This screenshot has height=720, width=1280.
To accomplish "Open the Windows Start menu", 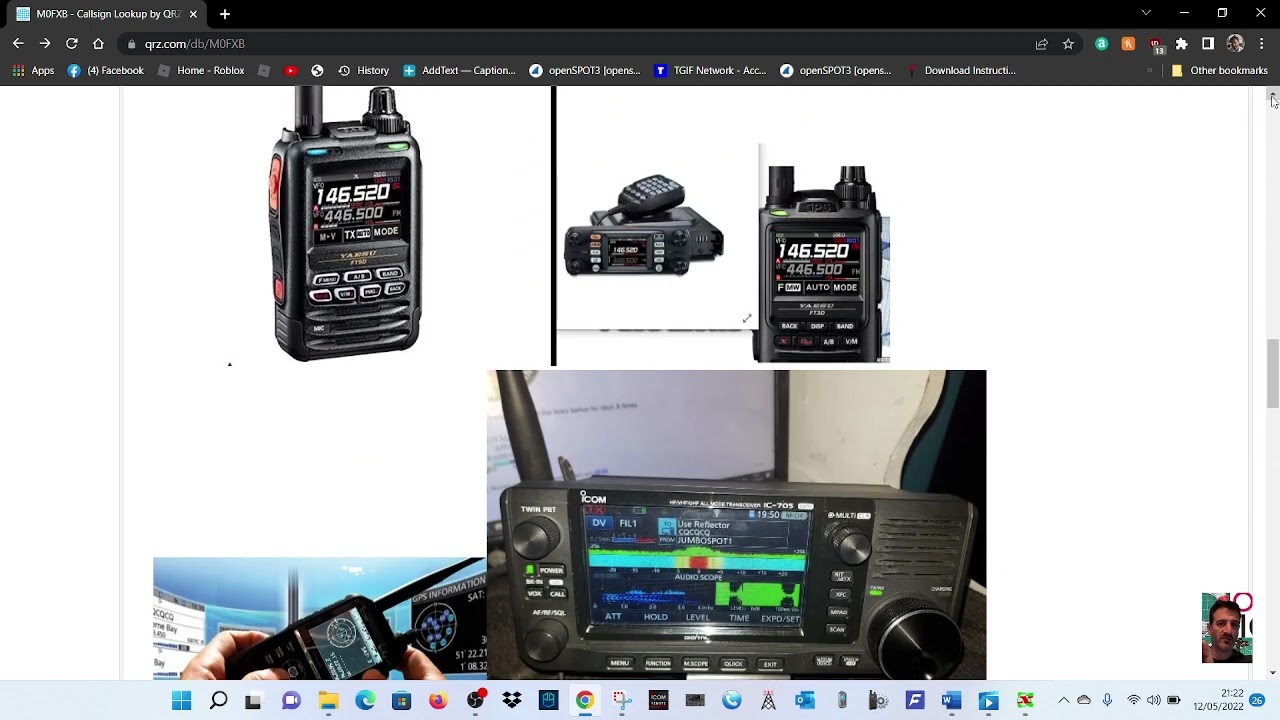I will [181, 701].
